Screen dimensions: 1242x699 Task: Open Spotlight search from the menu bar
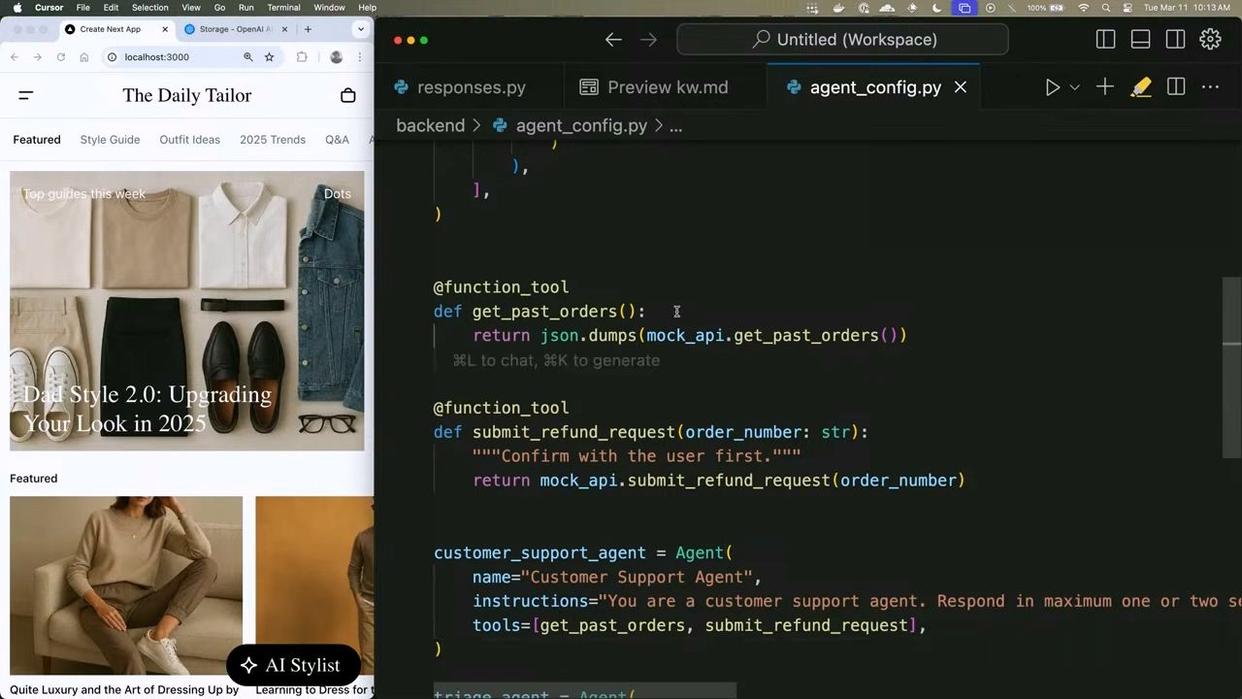point(1105,7)
